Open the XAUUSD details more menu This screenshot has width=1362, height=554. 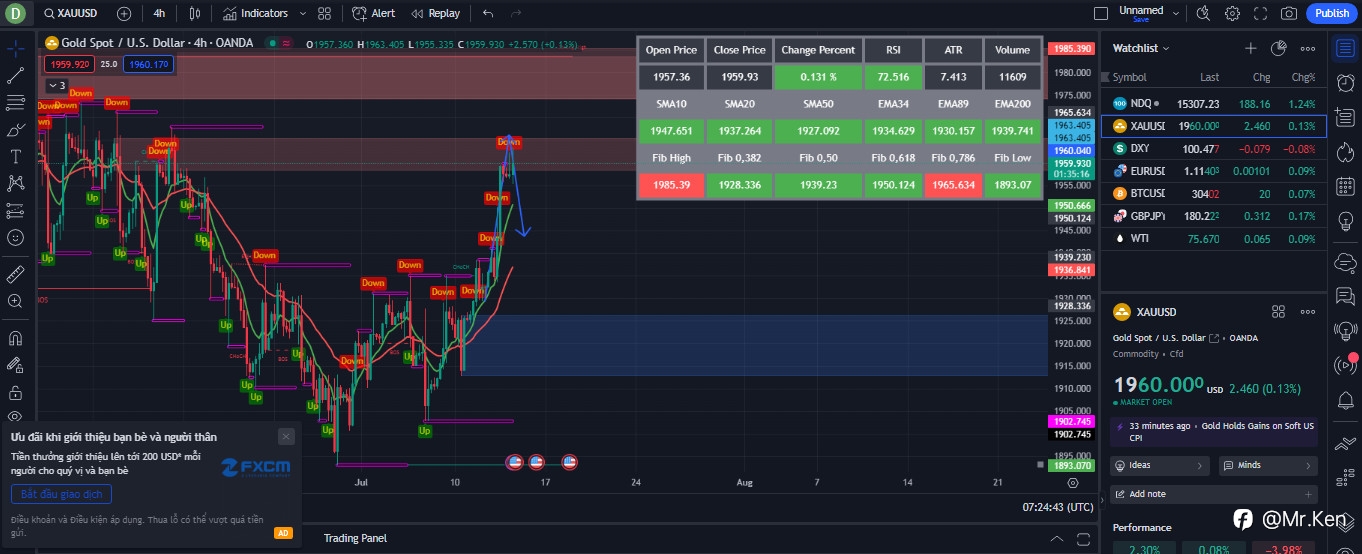[1308, 312]
